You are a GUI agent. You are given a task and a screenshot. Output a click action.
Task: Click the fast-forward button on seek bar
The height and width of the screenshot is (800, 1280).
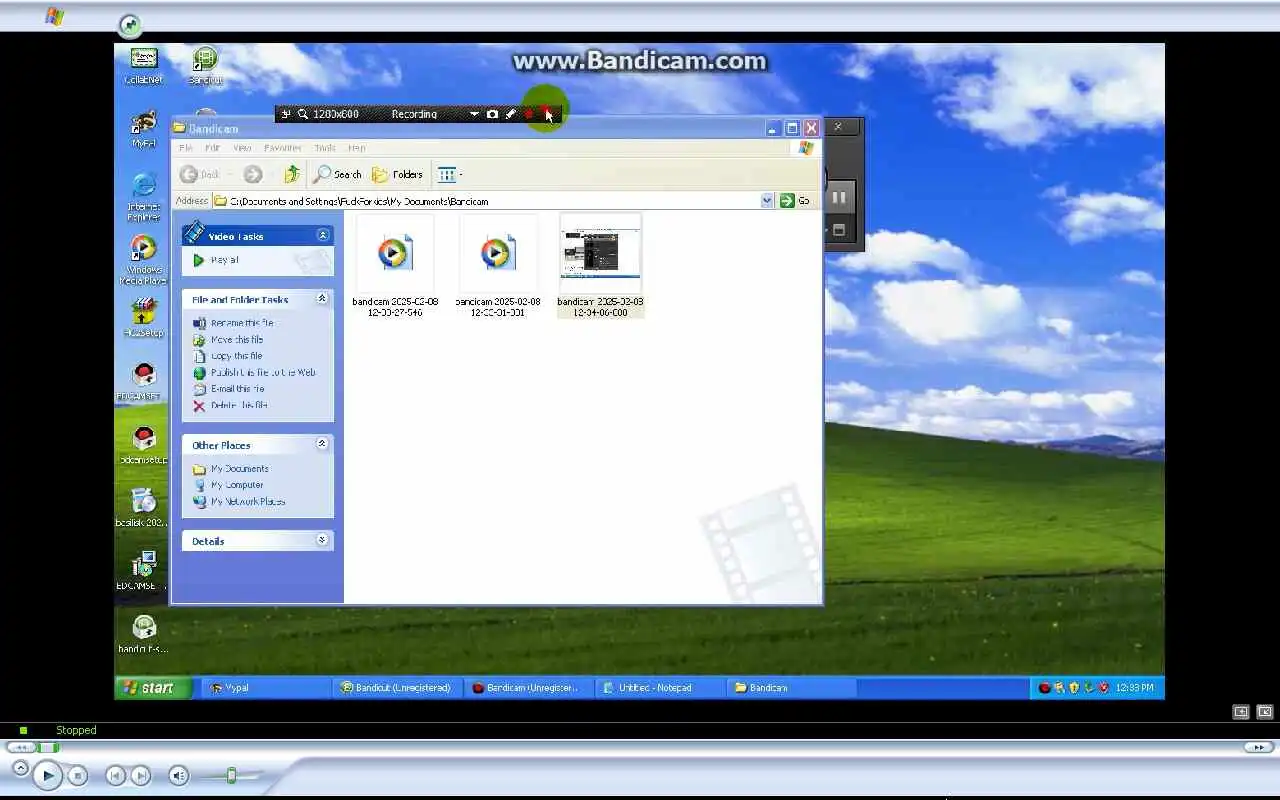[1258, 747]
